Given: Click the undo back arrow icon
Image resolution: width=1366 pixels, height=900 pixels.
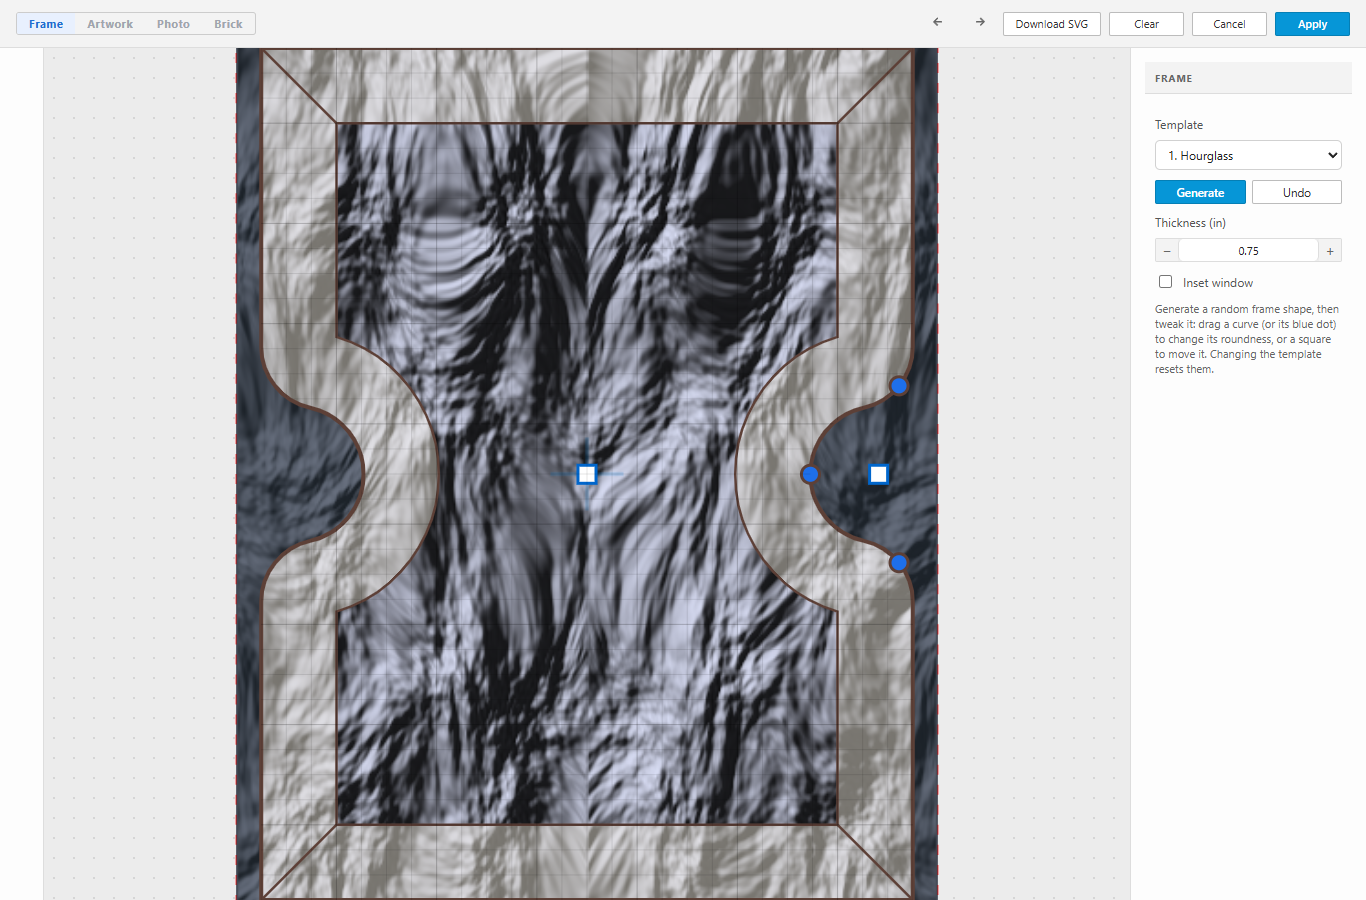Looking at the screenshot, I should point(937,22).
